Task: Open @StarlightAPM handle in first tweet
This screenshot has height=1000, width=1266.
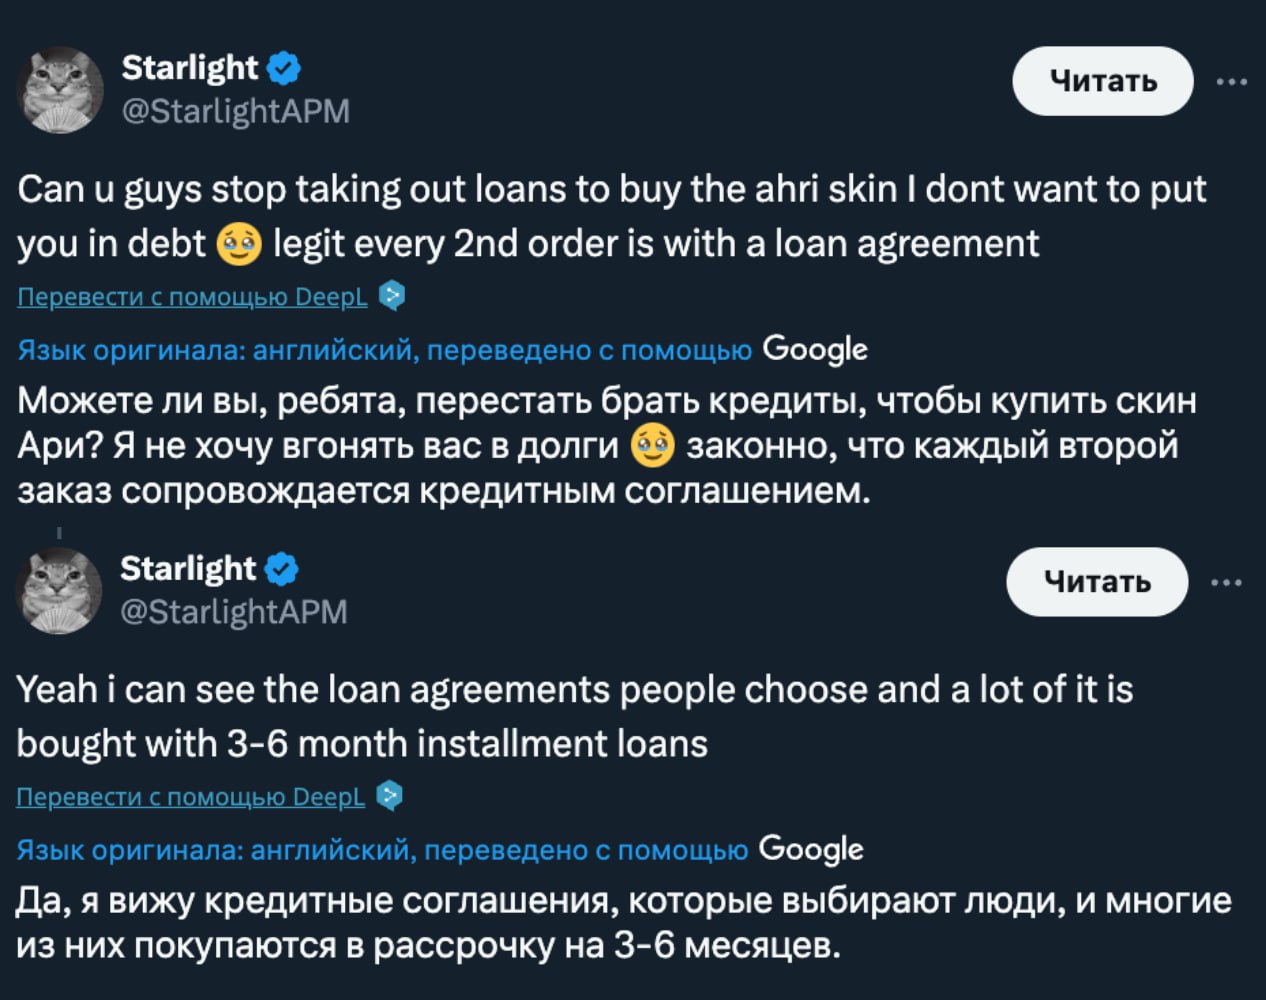Action: point(235,110)
